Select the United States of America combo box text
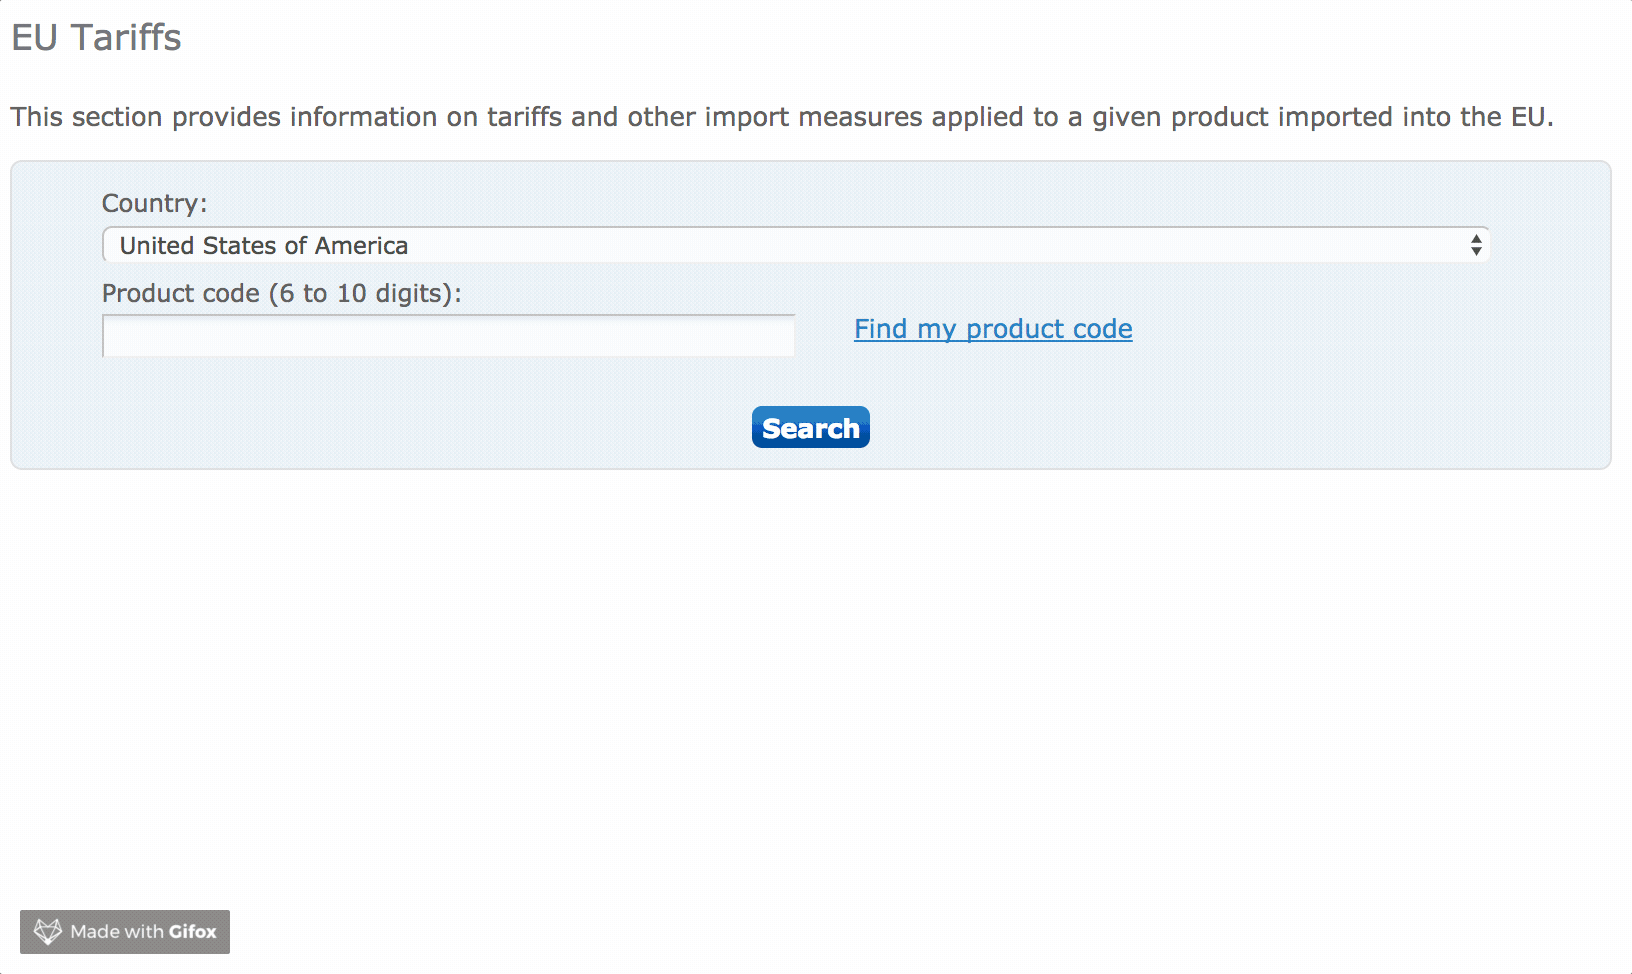This screenshot has width=1632, height=974. coord(264,246)
